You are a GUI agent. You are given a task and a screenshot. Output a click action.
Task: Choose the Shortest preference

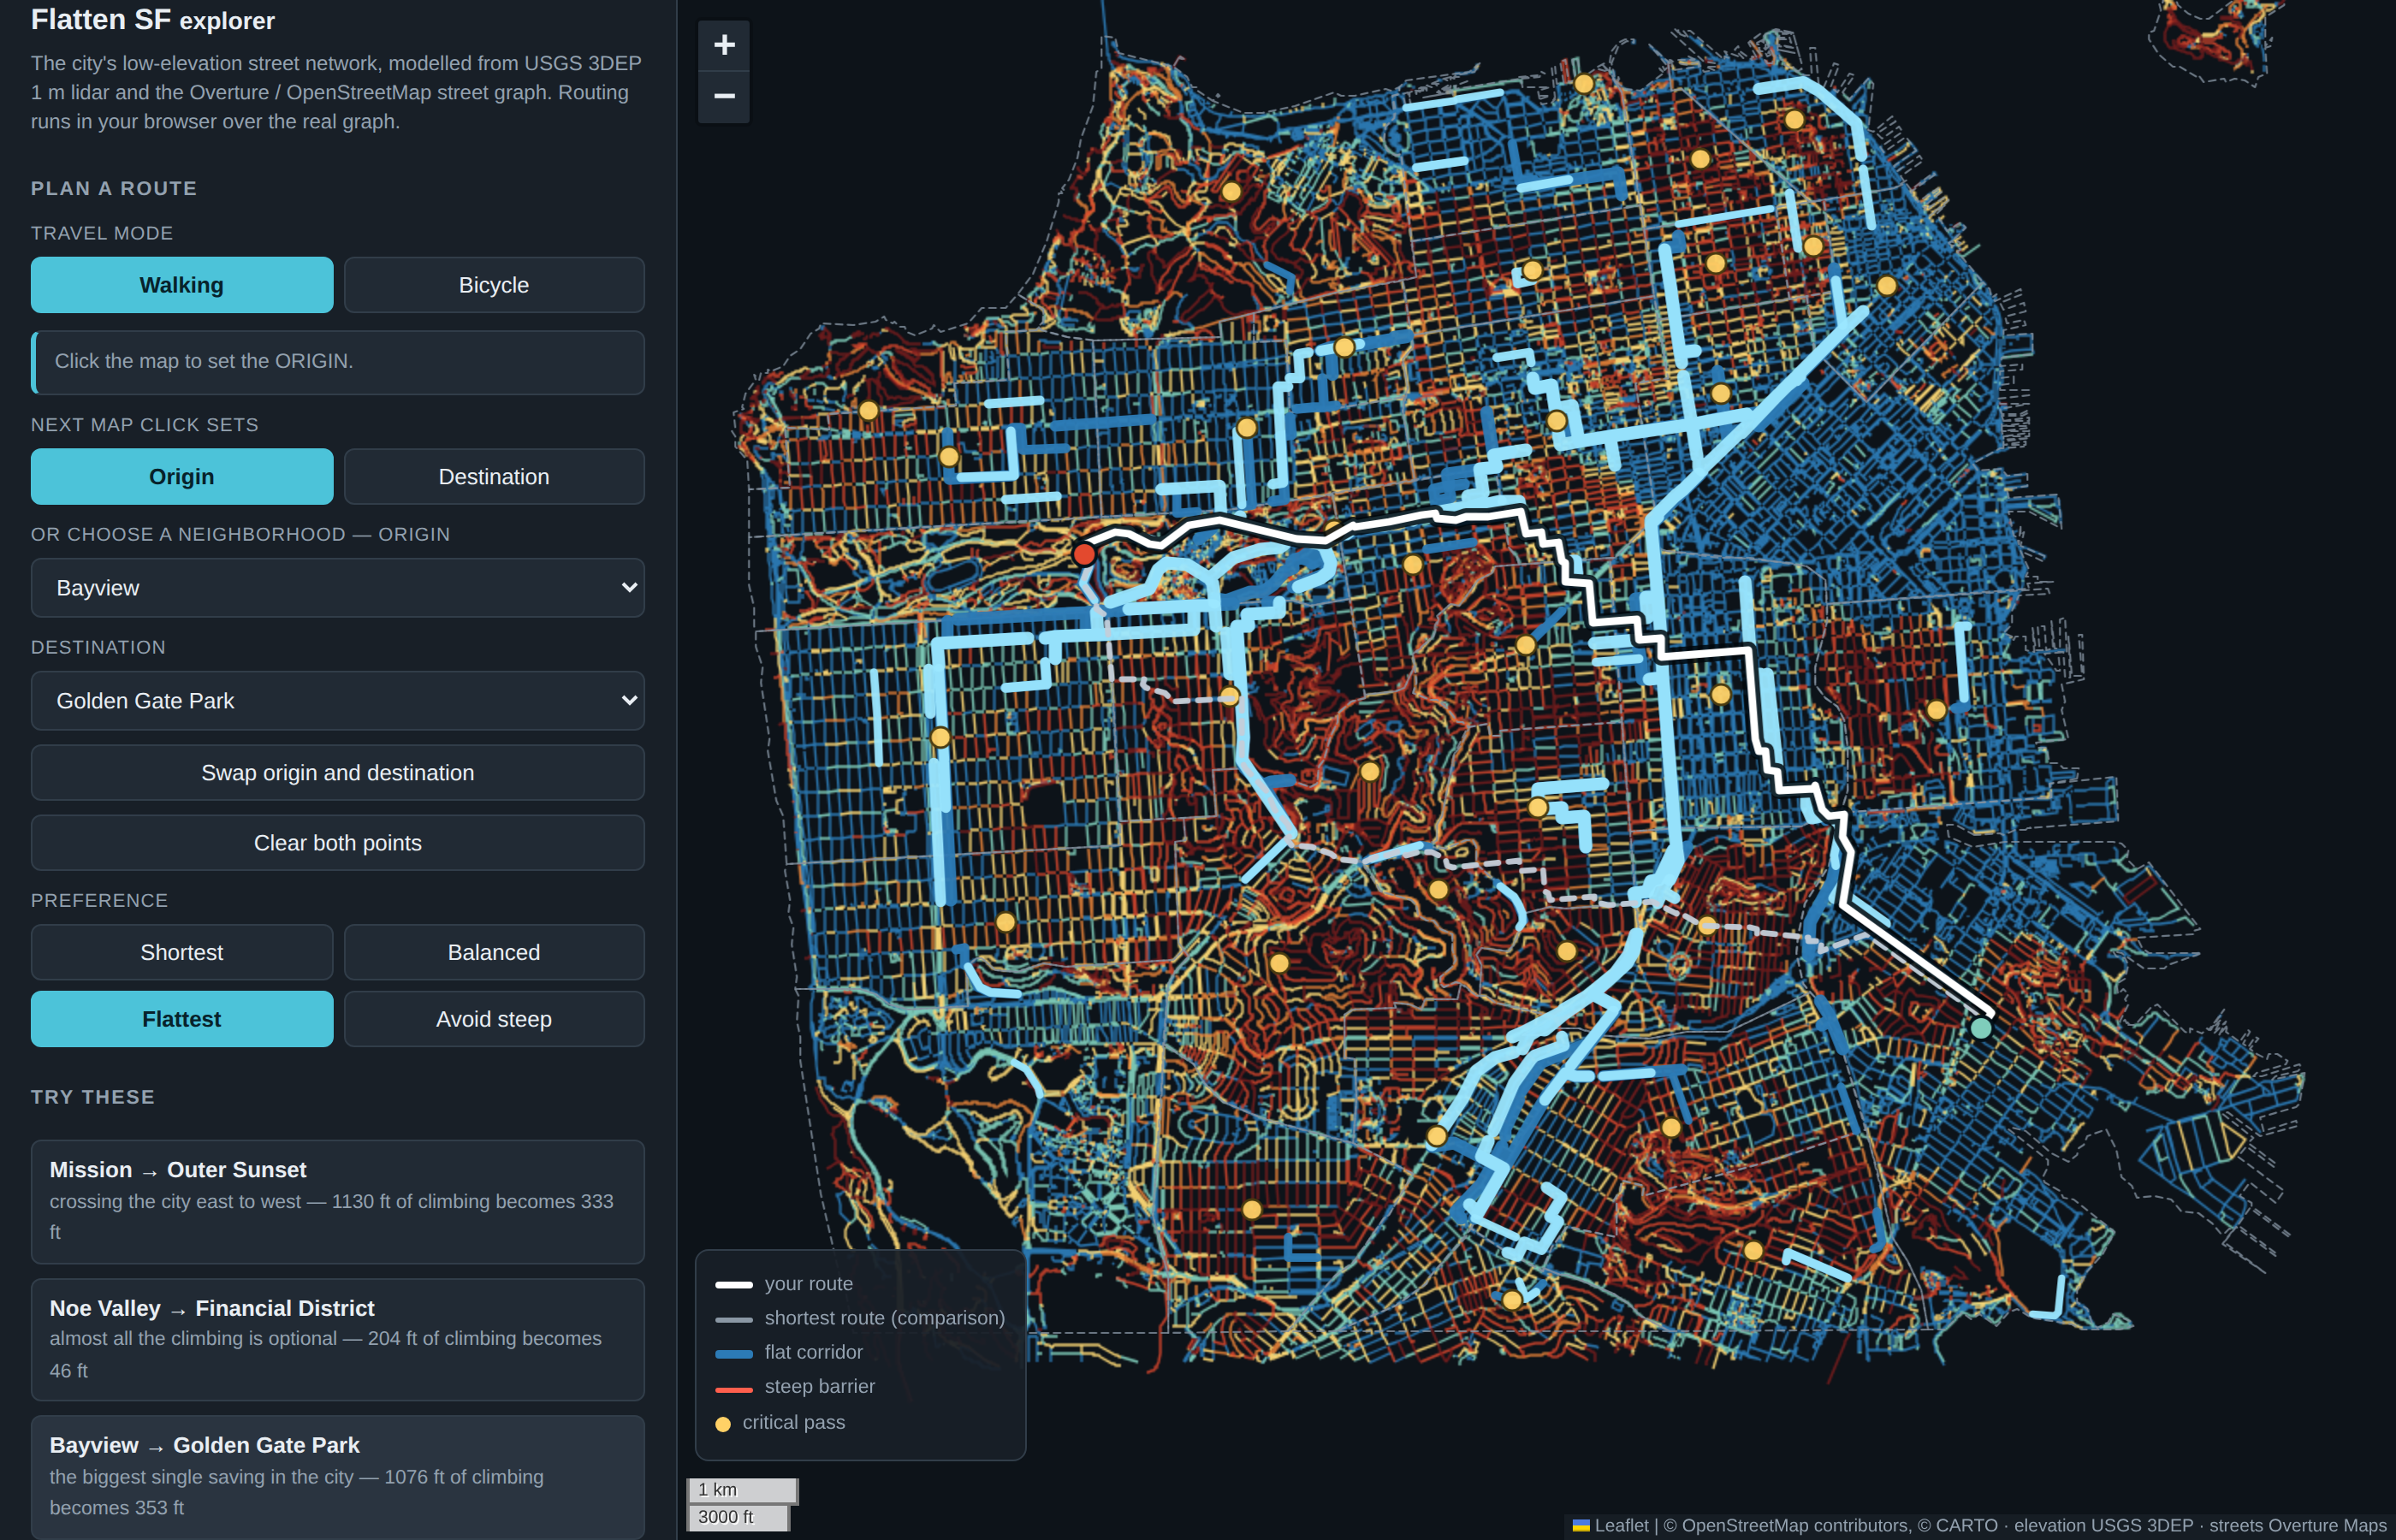click(182, 952)
